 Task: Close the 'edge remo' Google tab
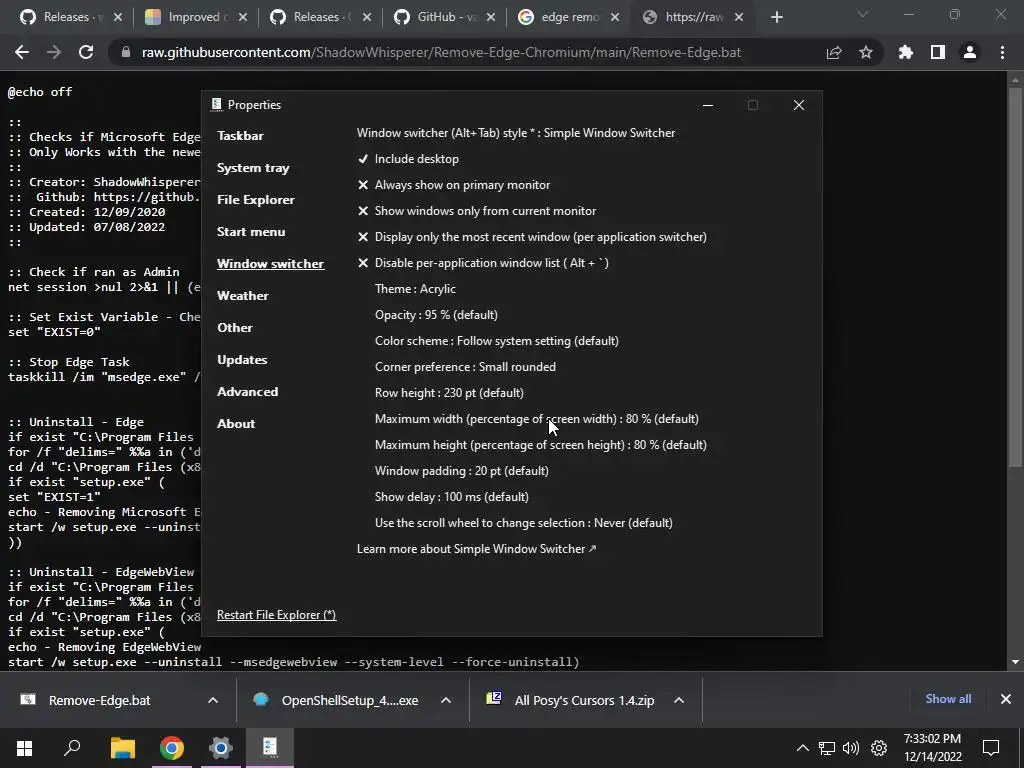[x=615, y=17]
